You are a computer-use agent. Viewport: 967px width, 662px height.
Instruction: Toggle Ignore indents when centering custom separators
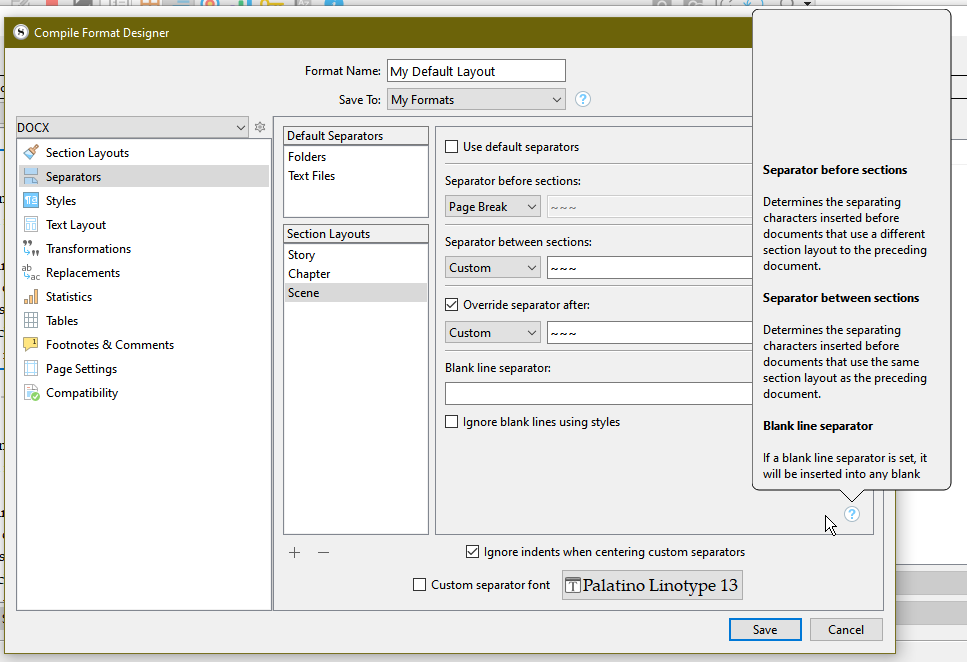click(x=472, y=552)
